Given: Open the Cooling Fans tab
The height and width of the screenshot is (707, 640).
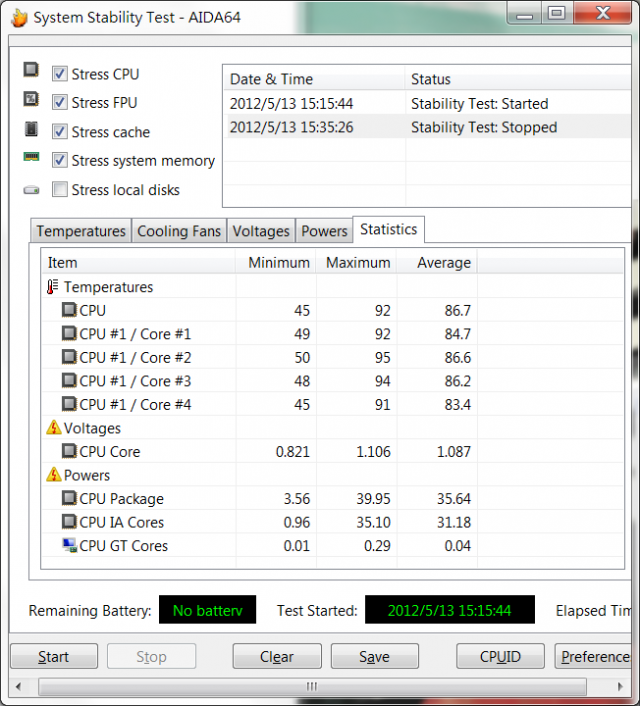Looking at the screenshot, I should click(179, 231).
